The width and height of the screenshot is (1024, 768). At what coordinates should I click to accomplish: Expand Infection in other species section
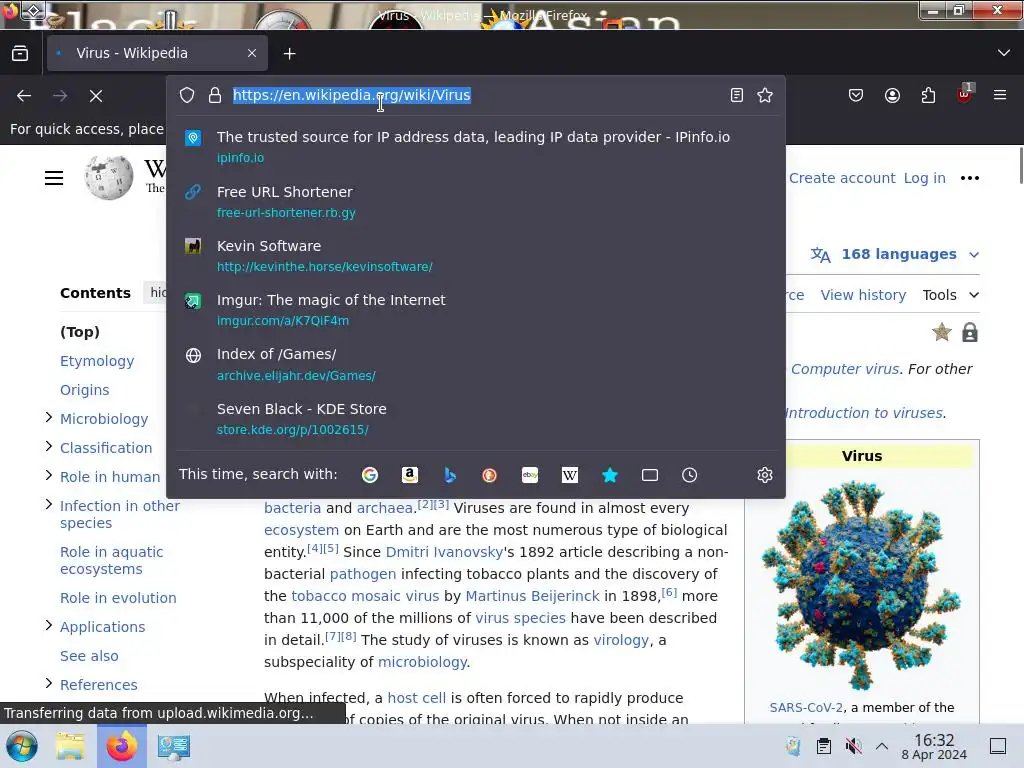pos(48,504)
